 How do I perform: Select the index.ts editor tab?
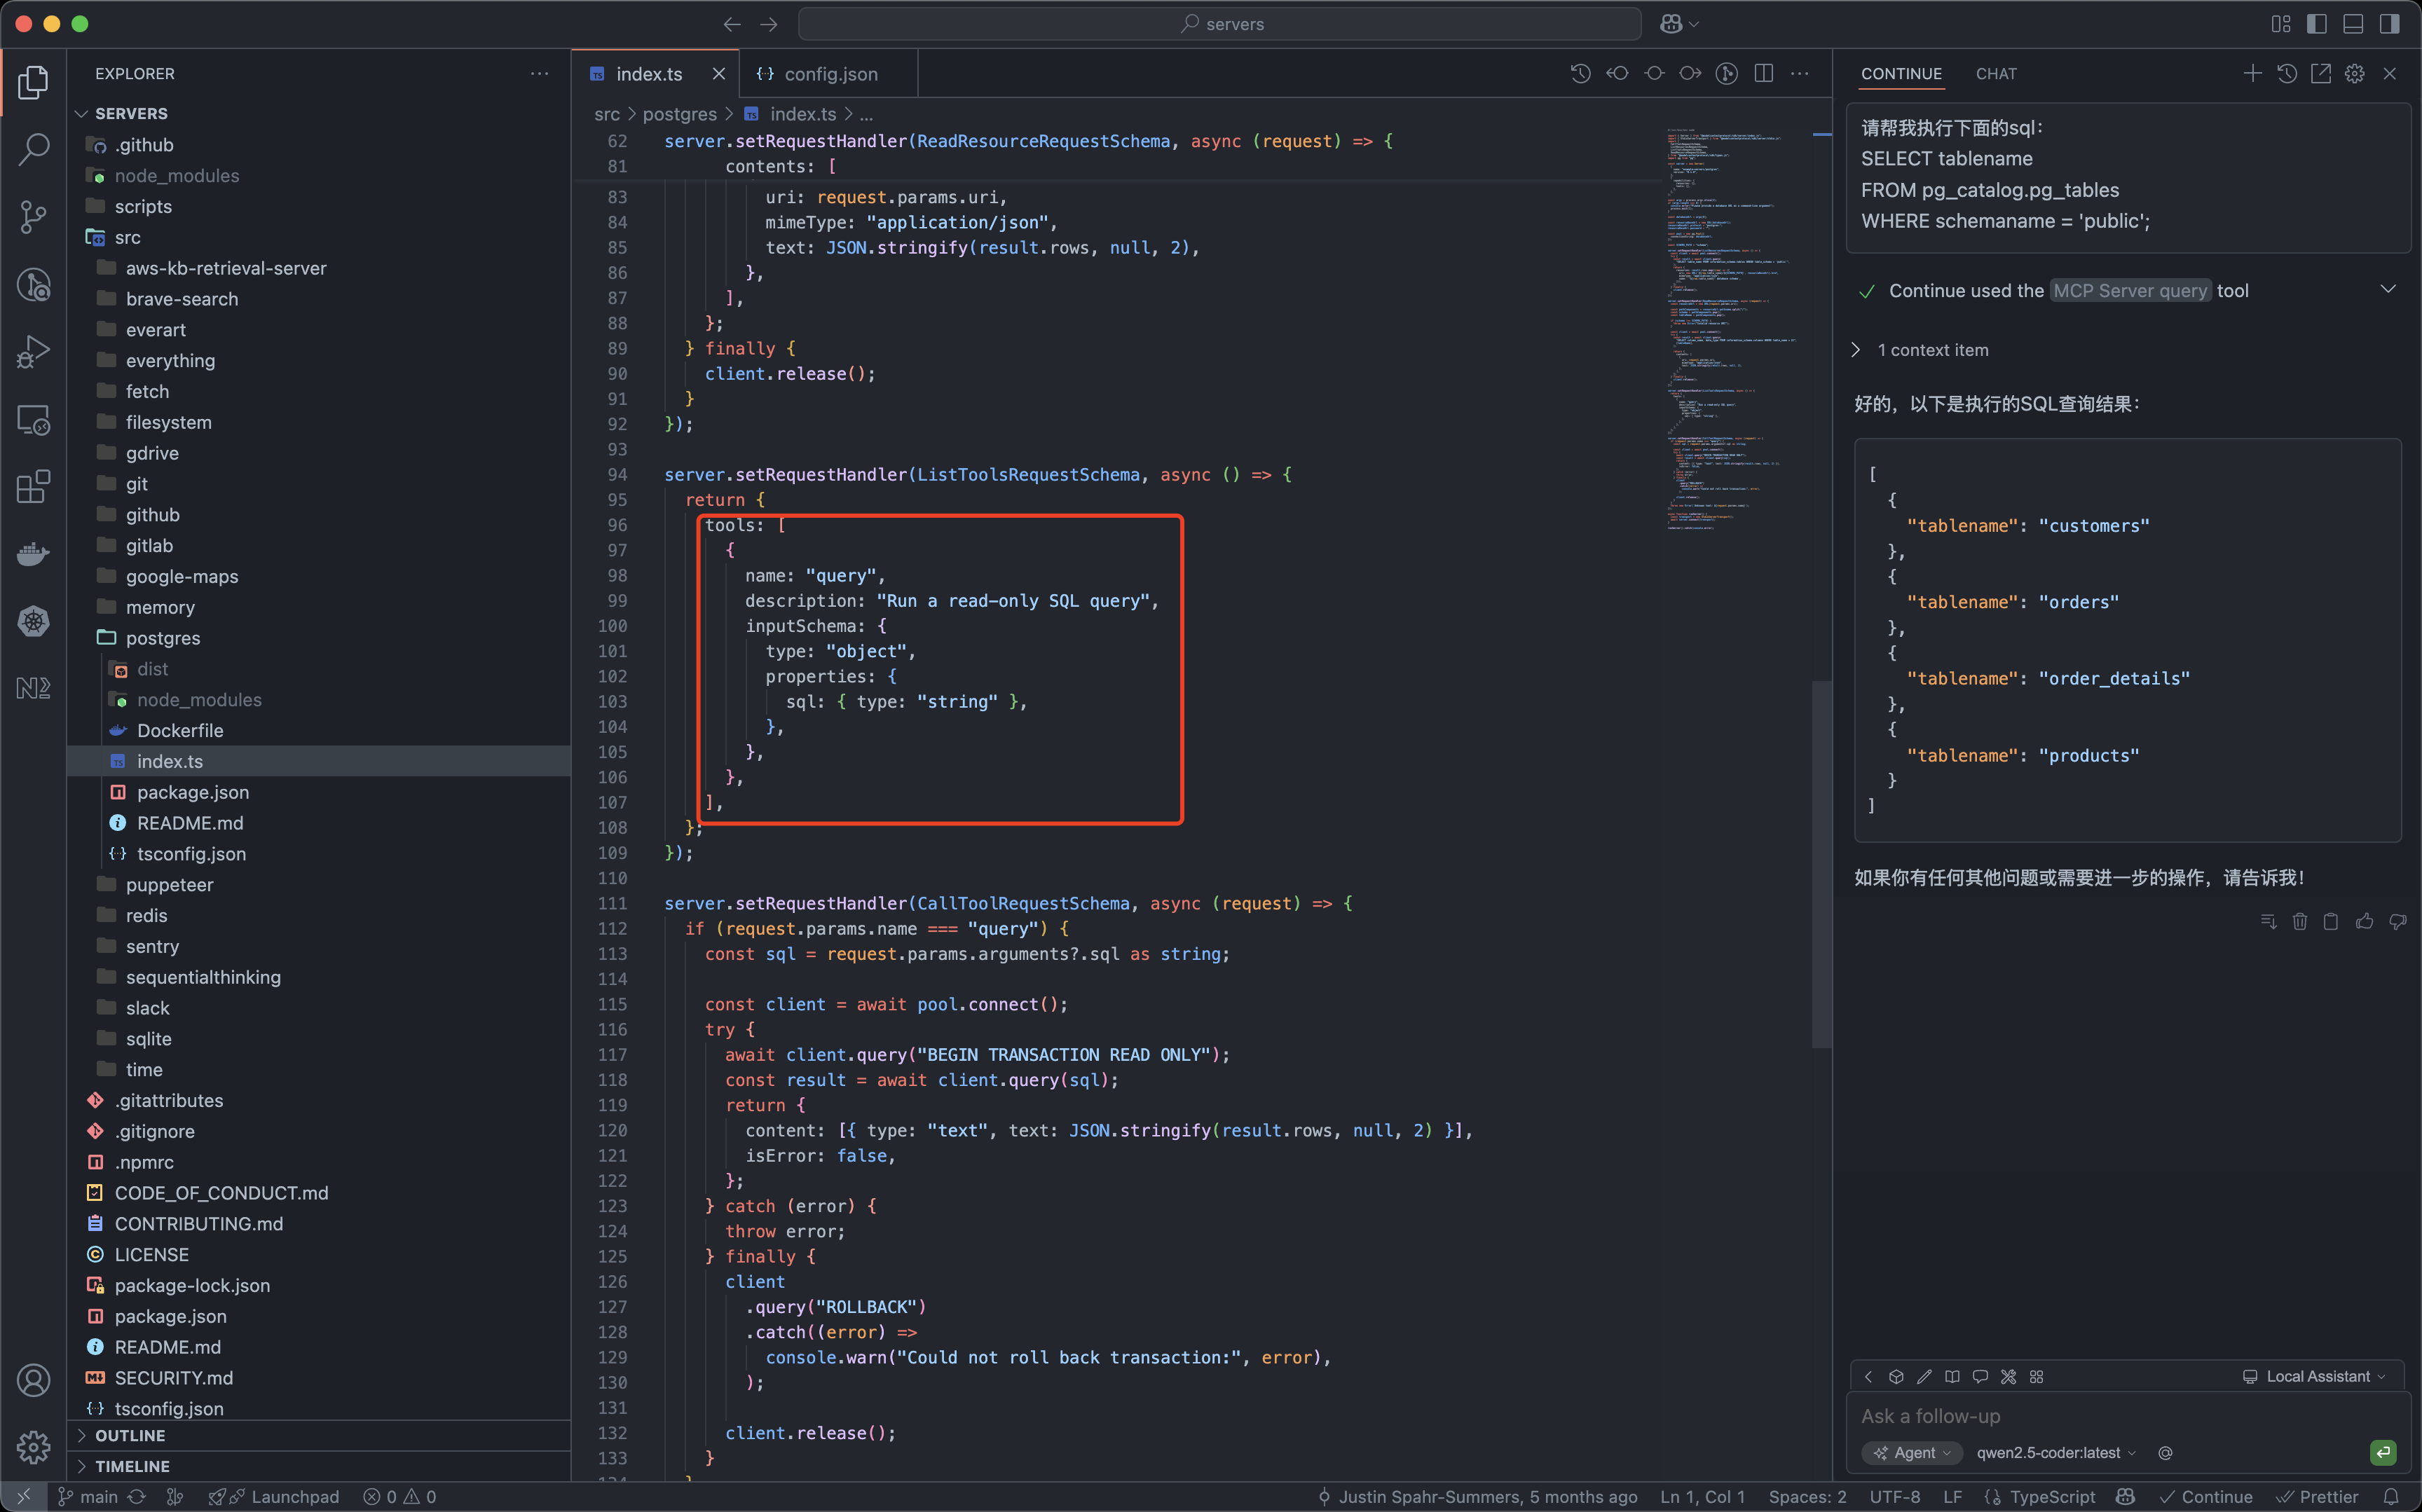[x=648, y=74]
